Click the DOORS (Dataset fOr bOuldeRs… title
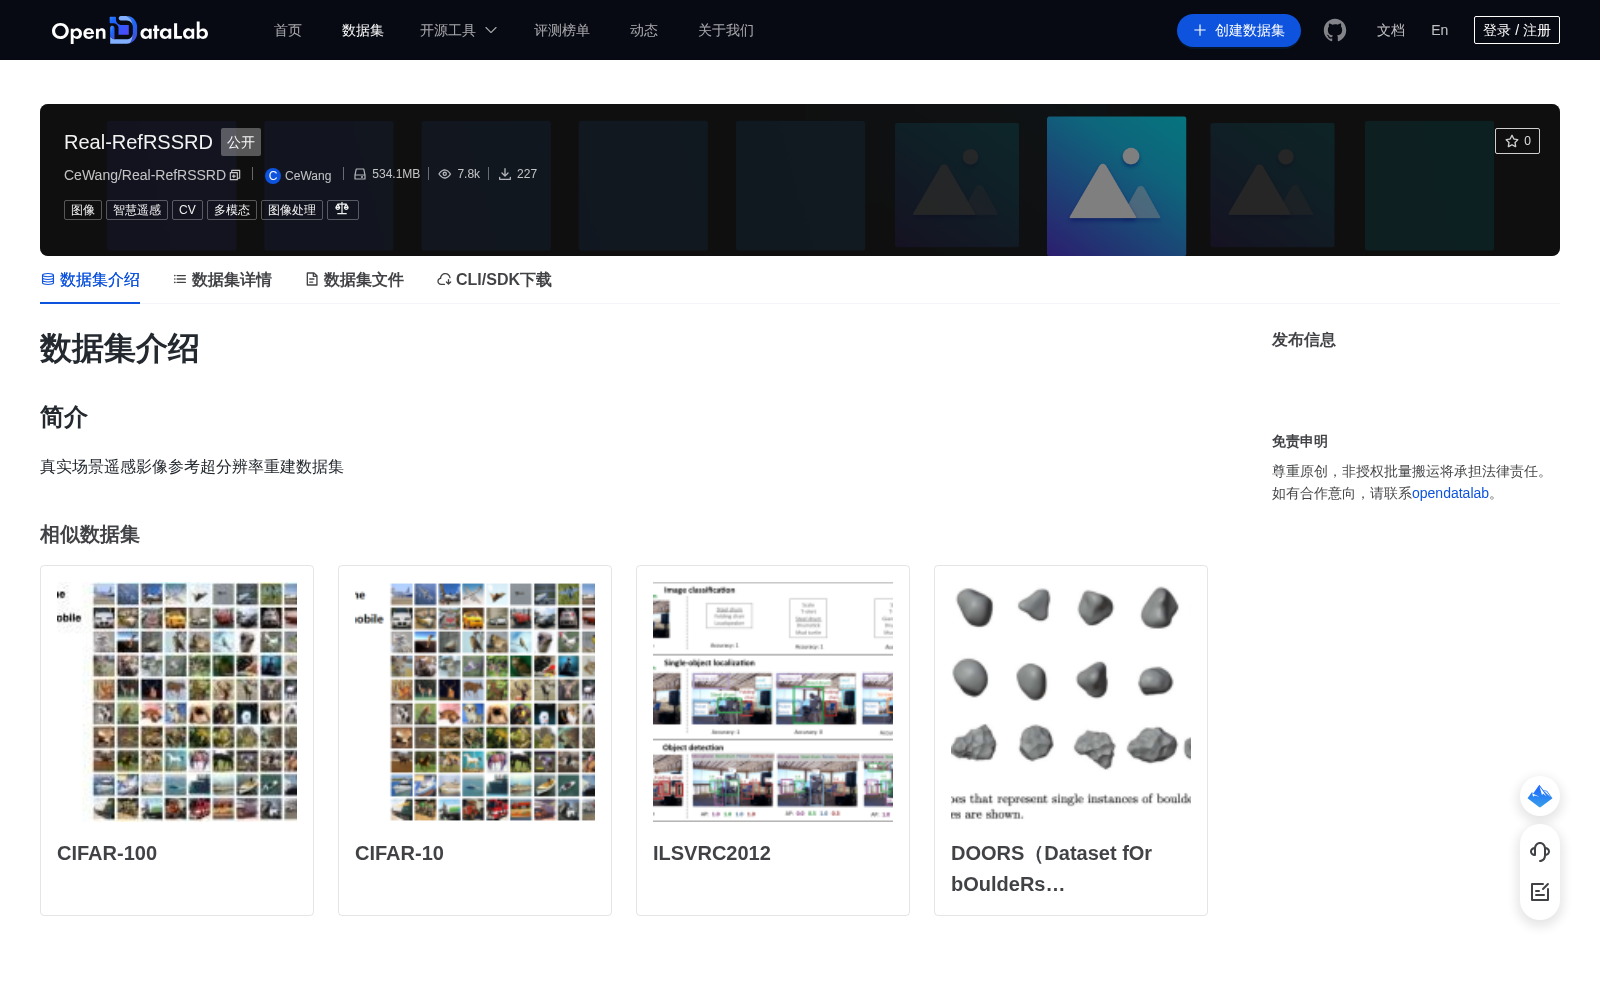1600x1000 pixels. (1052, 868)
